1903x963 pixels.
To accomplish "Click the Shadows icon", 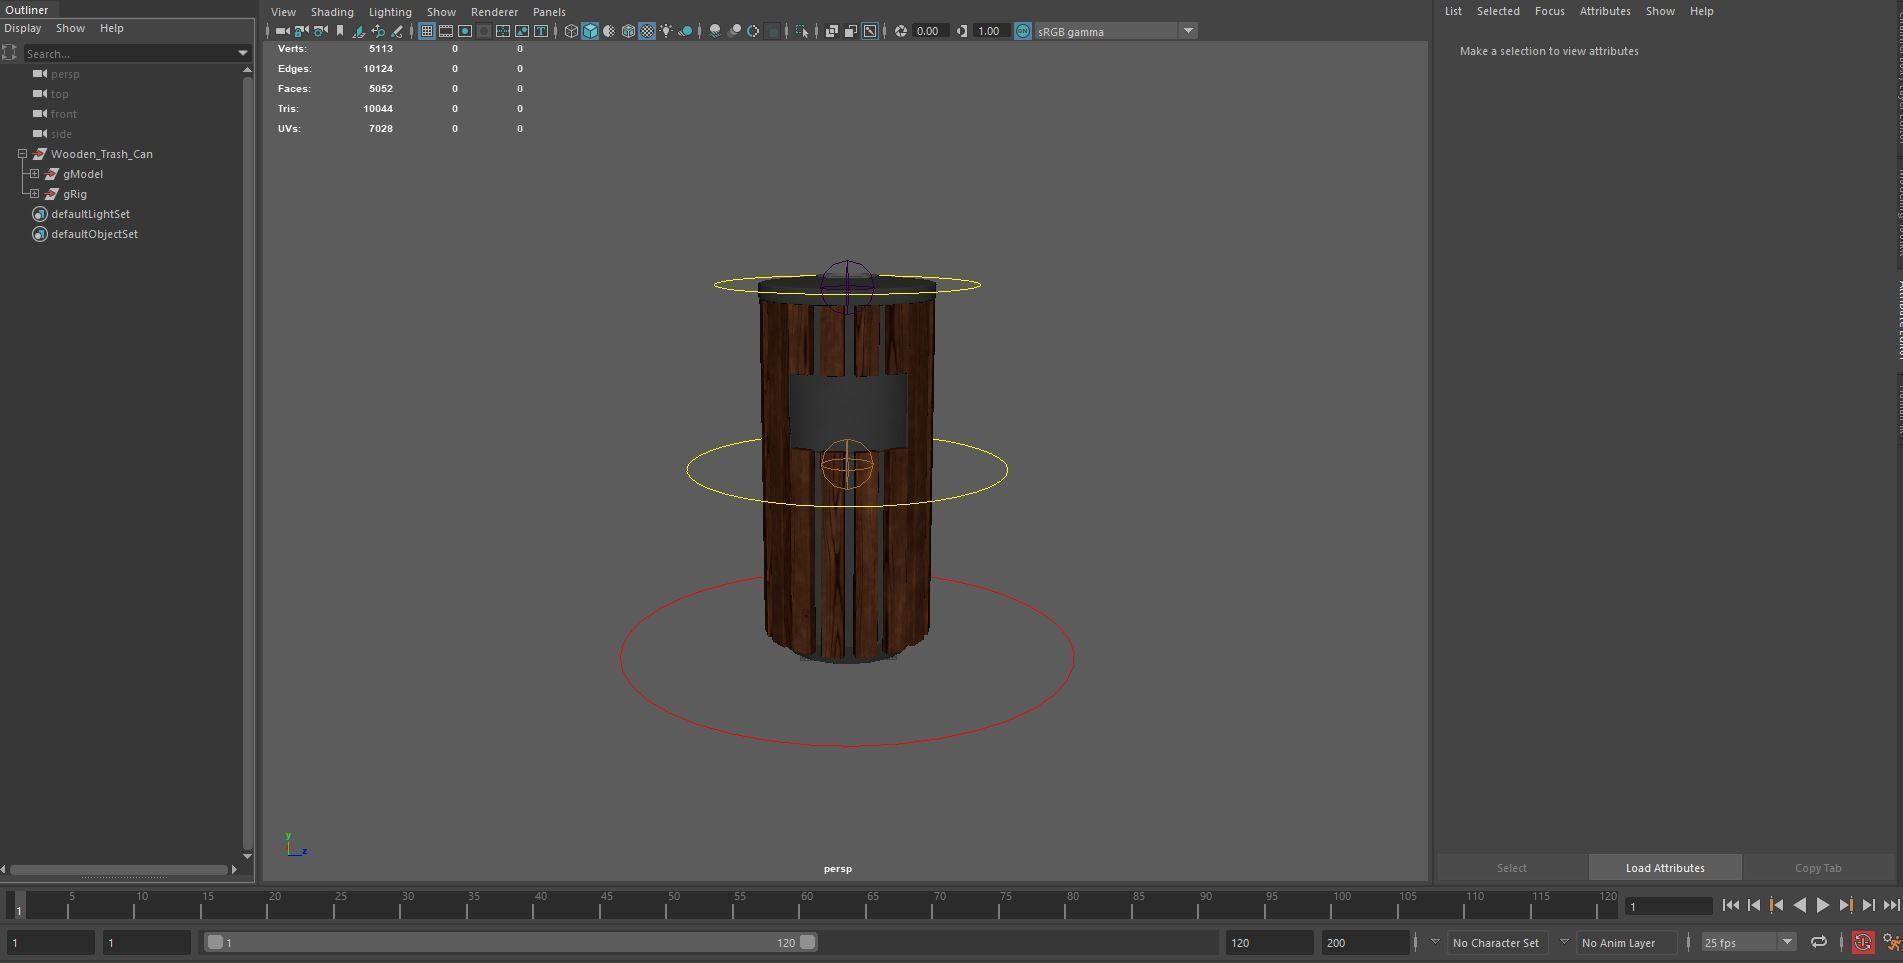I will point(685,31).
